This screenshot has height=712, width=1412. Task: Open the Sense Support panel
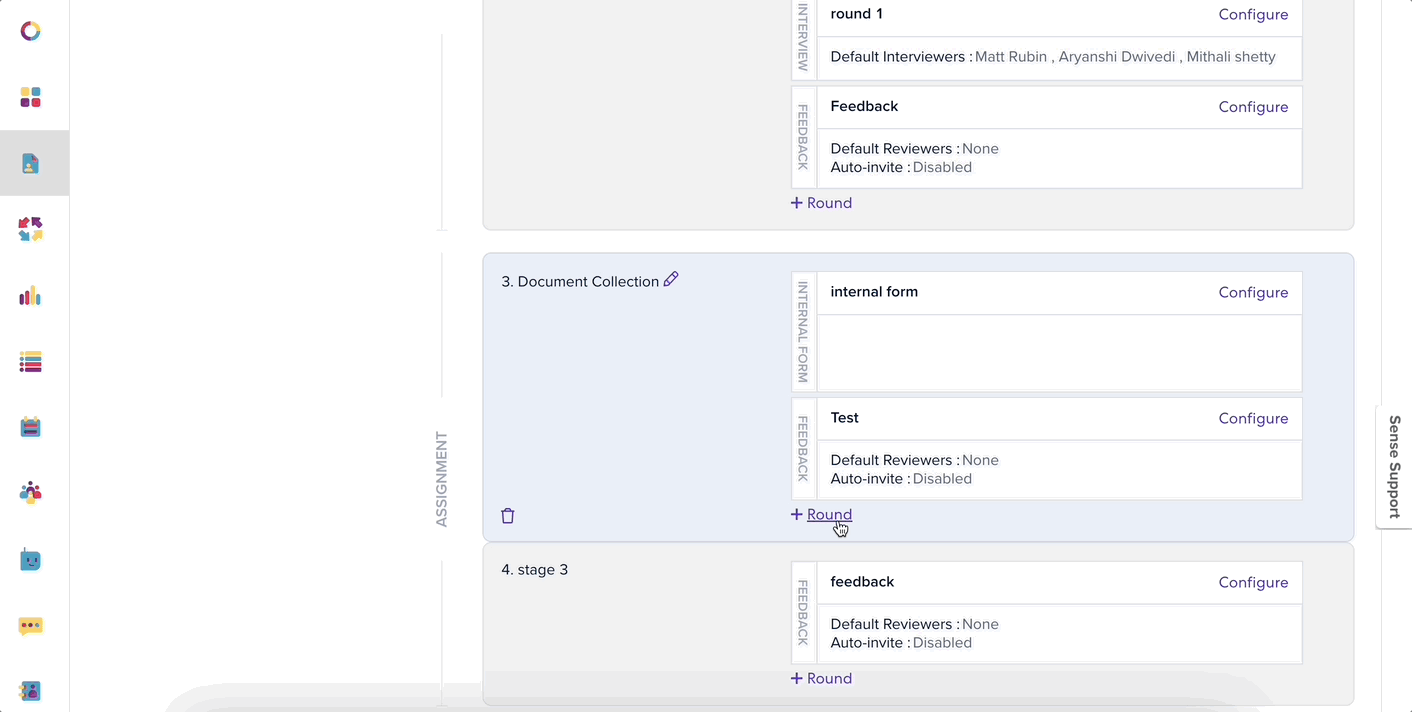(x=1392, y=467)
